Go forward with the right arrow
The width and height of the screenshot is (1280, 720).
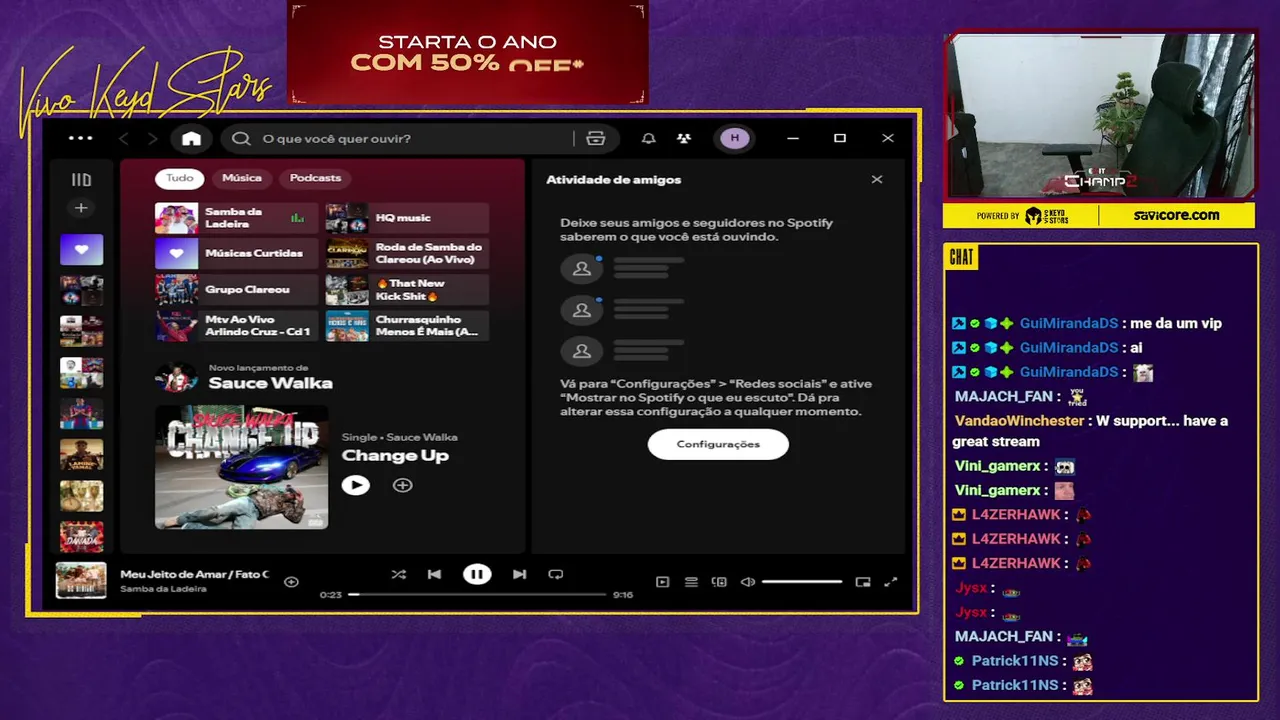click(152, 138)
